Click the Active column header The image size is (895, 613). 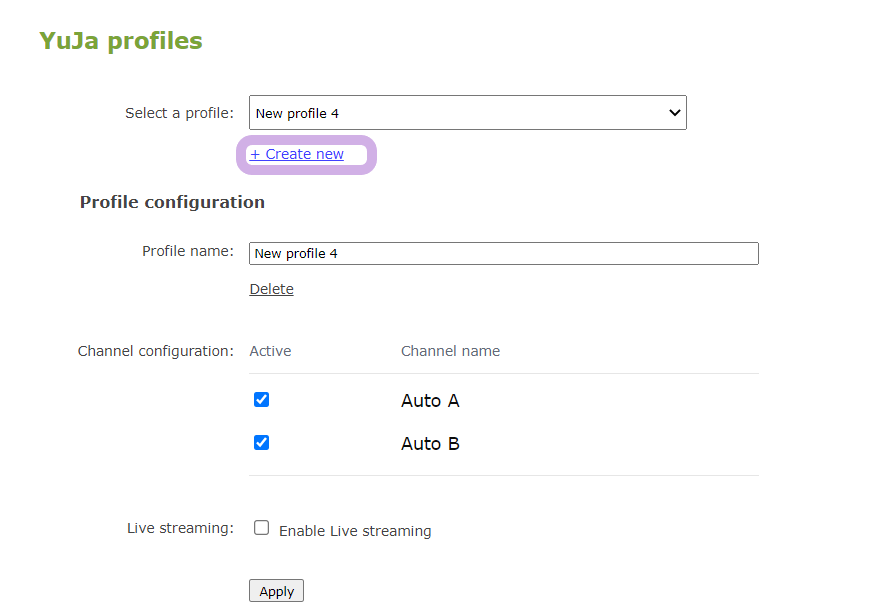coord(270,351)
